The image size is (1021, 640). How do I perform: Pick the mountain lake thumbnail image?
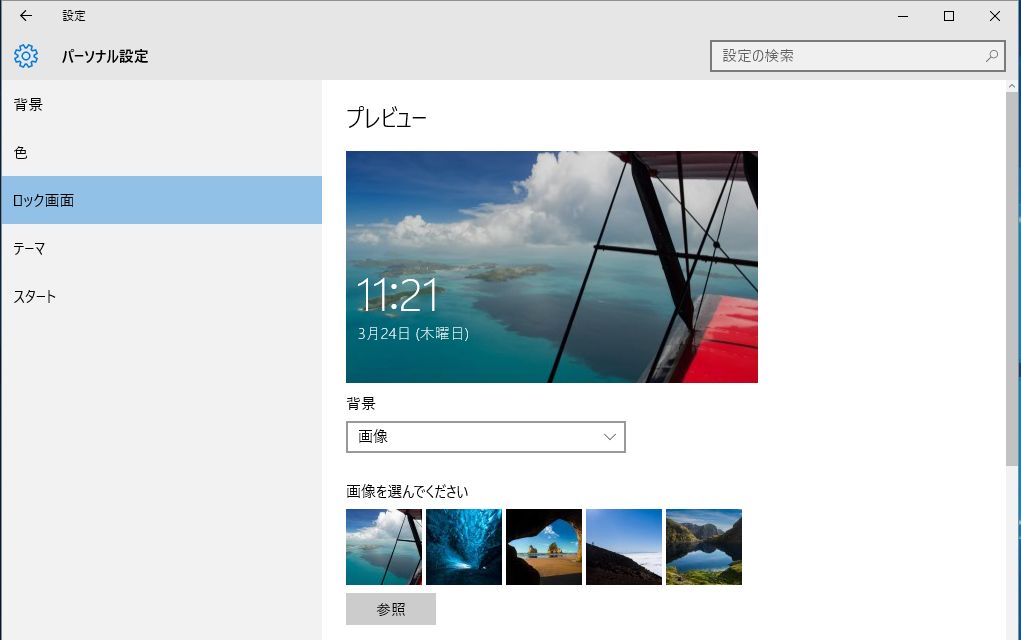coord(704,547)
